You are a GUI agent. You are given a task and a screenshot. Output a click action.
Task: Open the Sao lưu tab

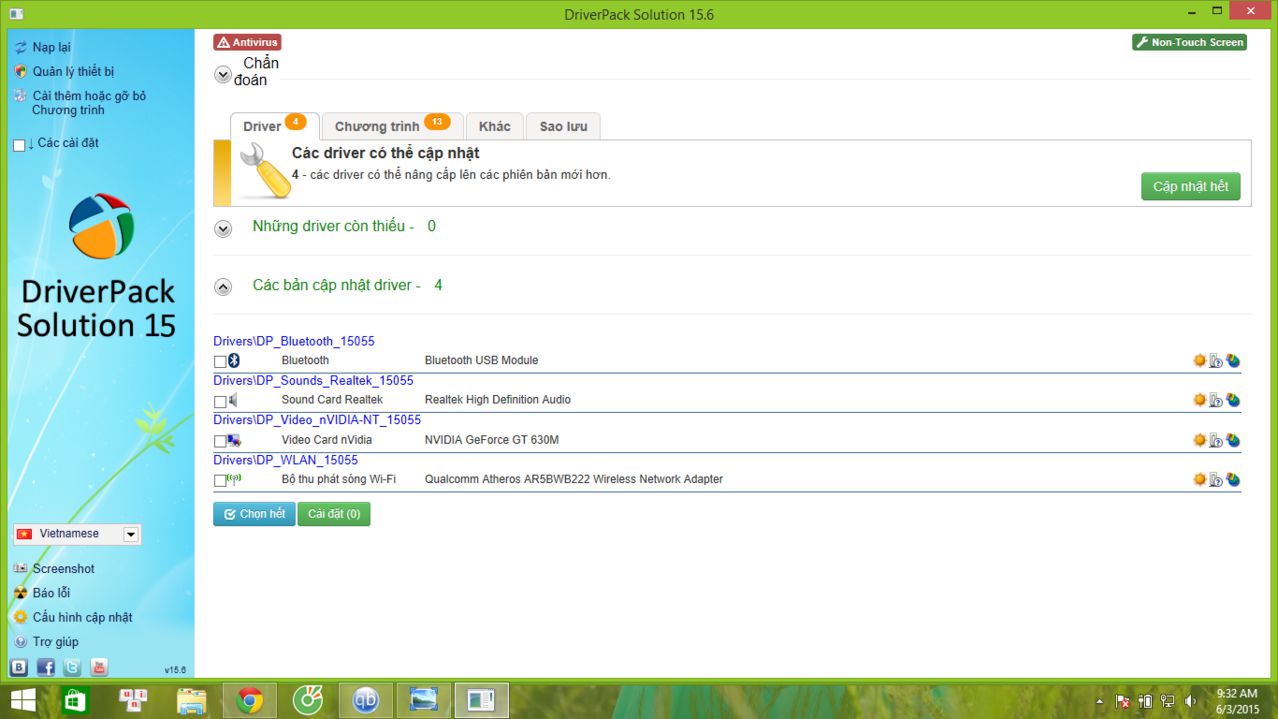[x=563, y=126]
